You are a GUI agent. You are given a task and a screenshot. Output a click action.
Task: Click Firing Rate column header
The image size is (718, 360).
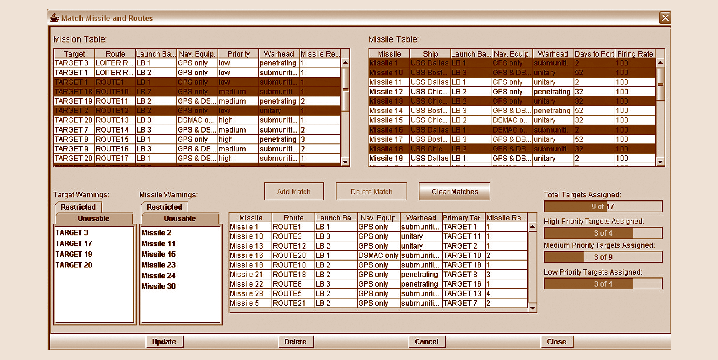click(635, 54)
